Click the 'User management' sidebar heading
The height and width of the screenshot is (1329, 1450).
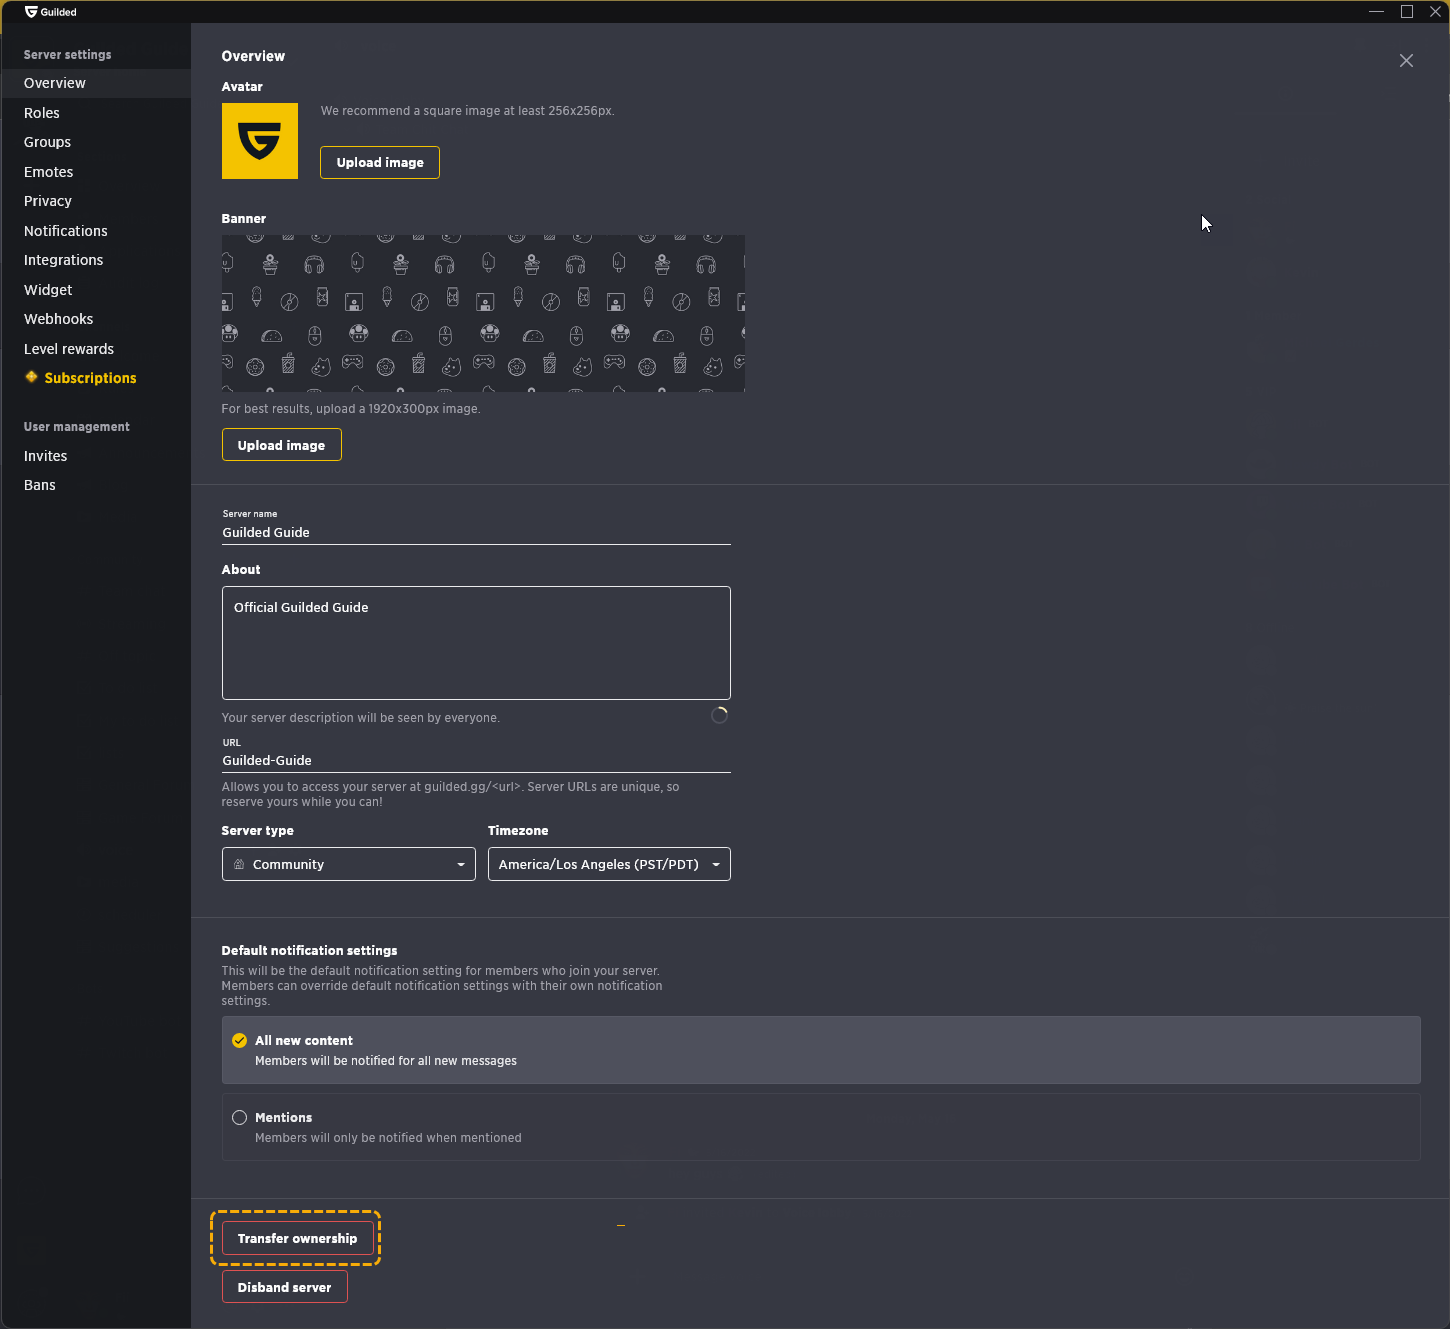tap(77, 427)
